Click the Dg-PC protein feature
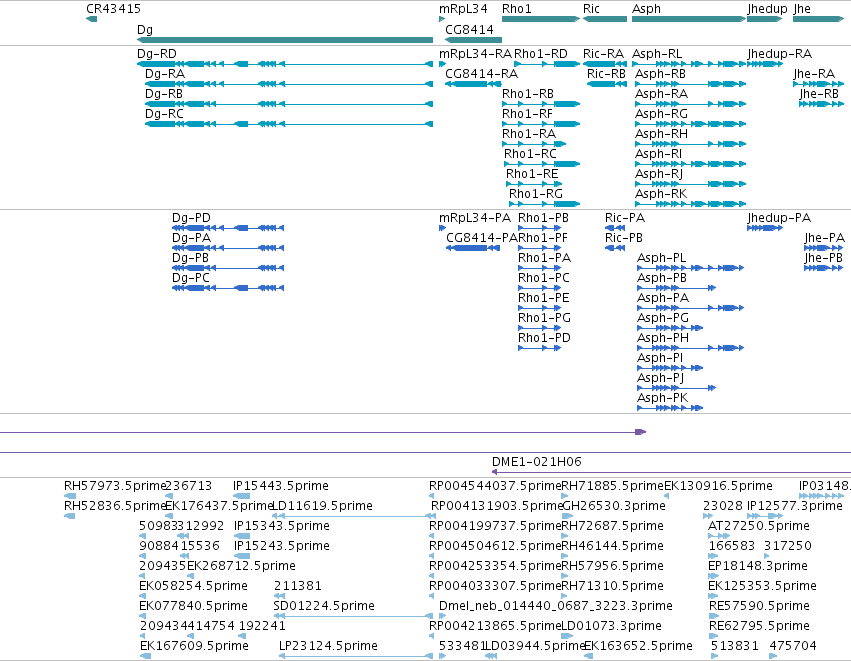The image size is (851, 661). 228,288
